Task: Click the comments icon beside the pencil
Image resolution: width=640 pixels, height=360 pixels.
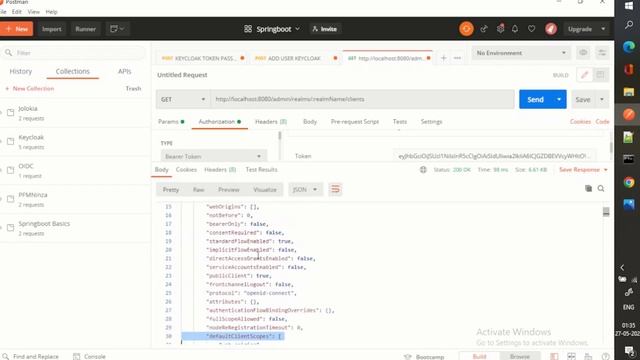Action: coord(600,75)
